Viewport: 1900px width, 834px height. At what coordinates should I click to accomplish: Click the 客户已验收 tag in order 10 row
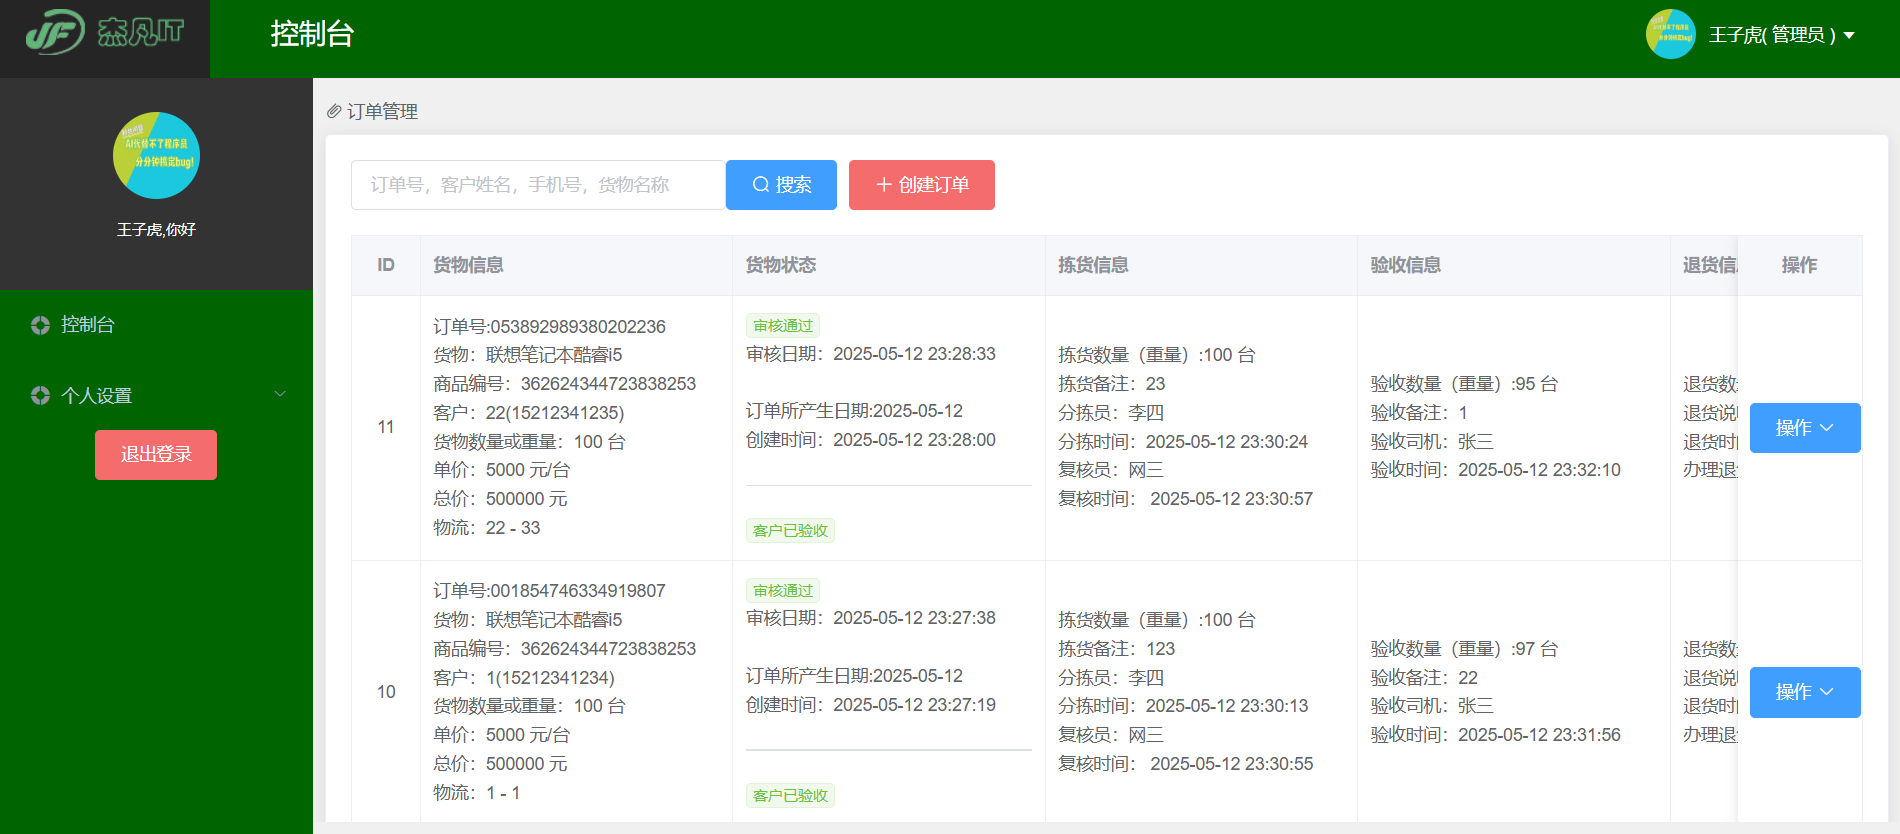790,796
